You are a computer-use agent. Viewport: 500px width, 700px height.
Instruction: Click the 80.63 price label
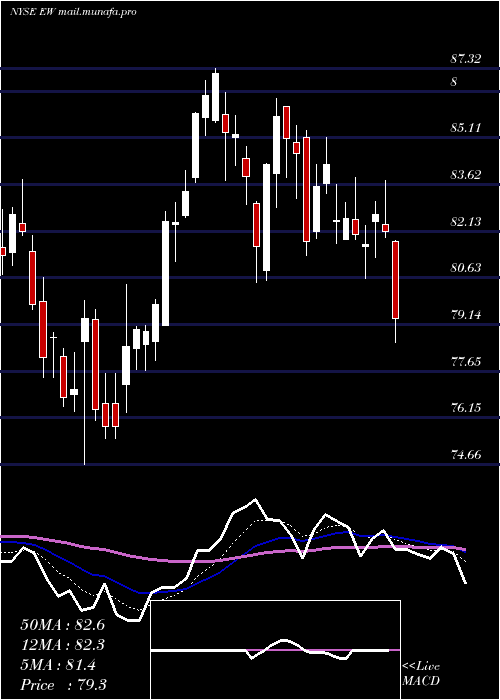pos(466,268)
